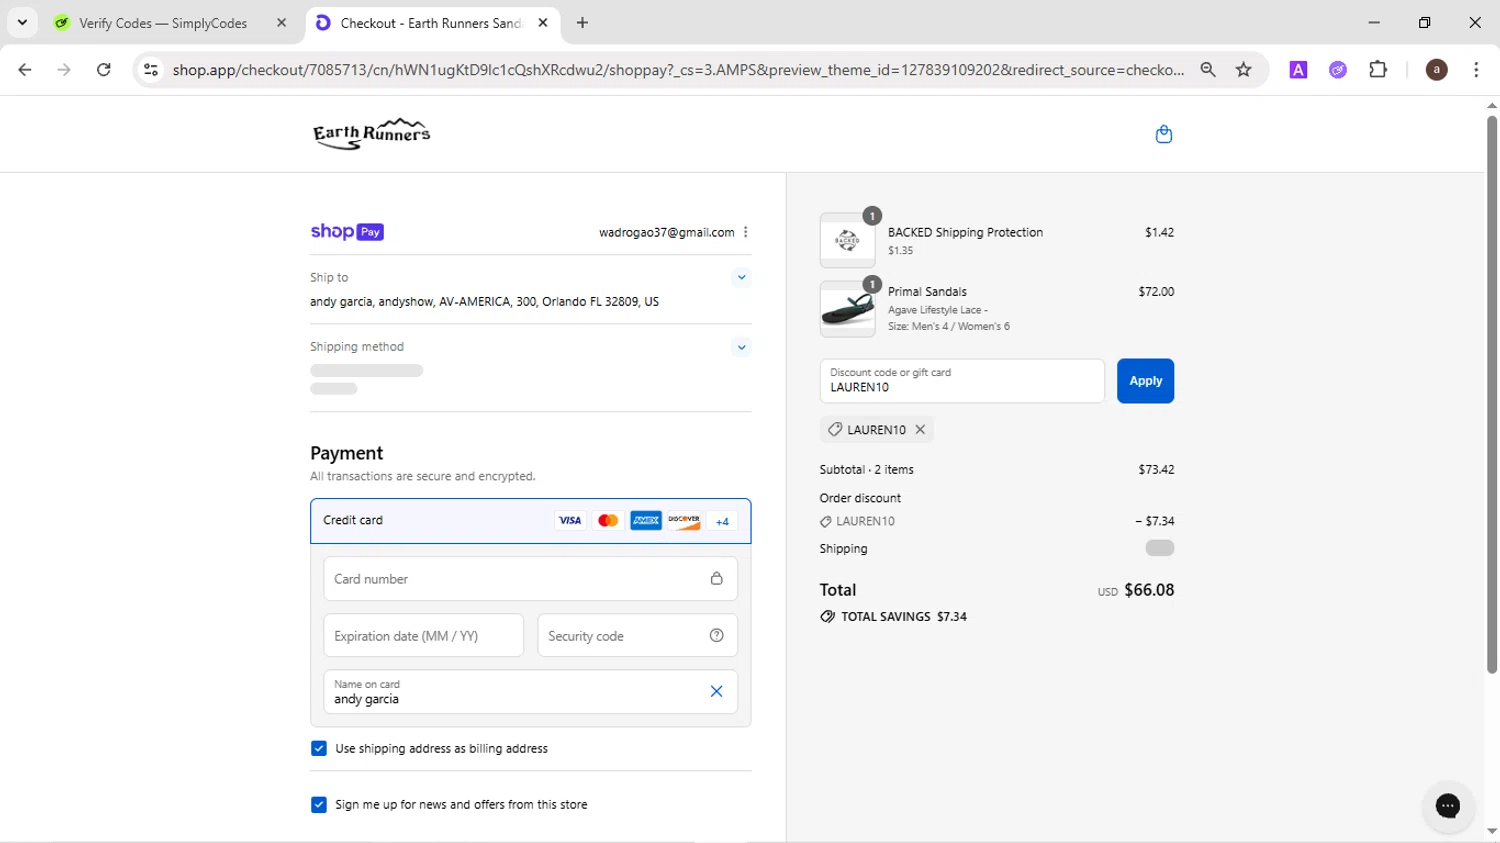The height and width of the screenshot is (843, 1500).
Task: Bookmark this page with the star icon
Action: point(1243,70)
